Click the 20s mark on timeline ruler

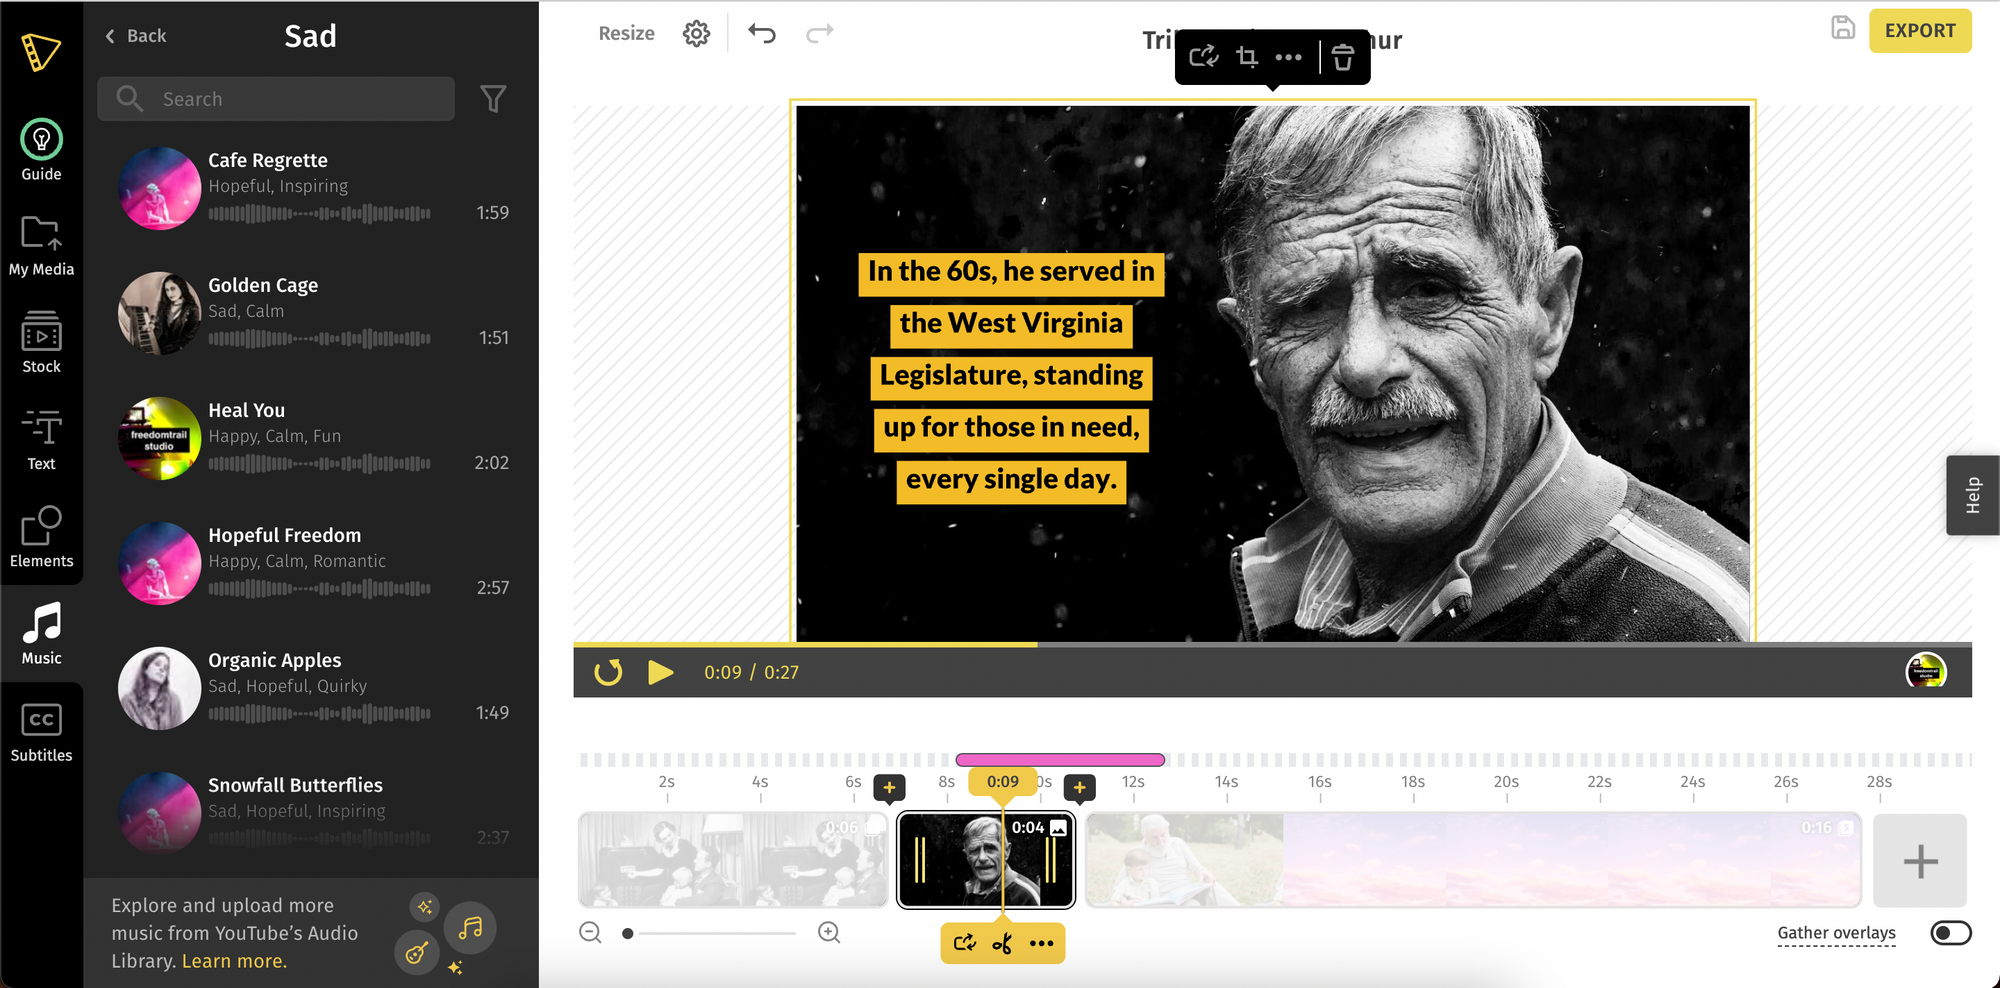(x=1506, y=782)
